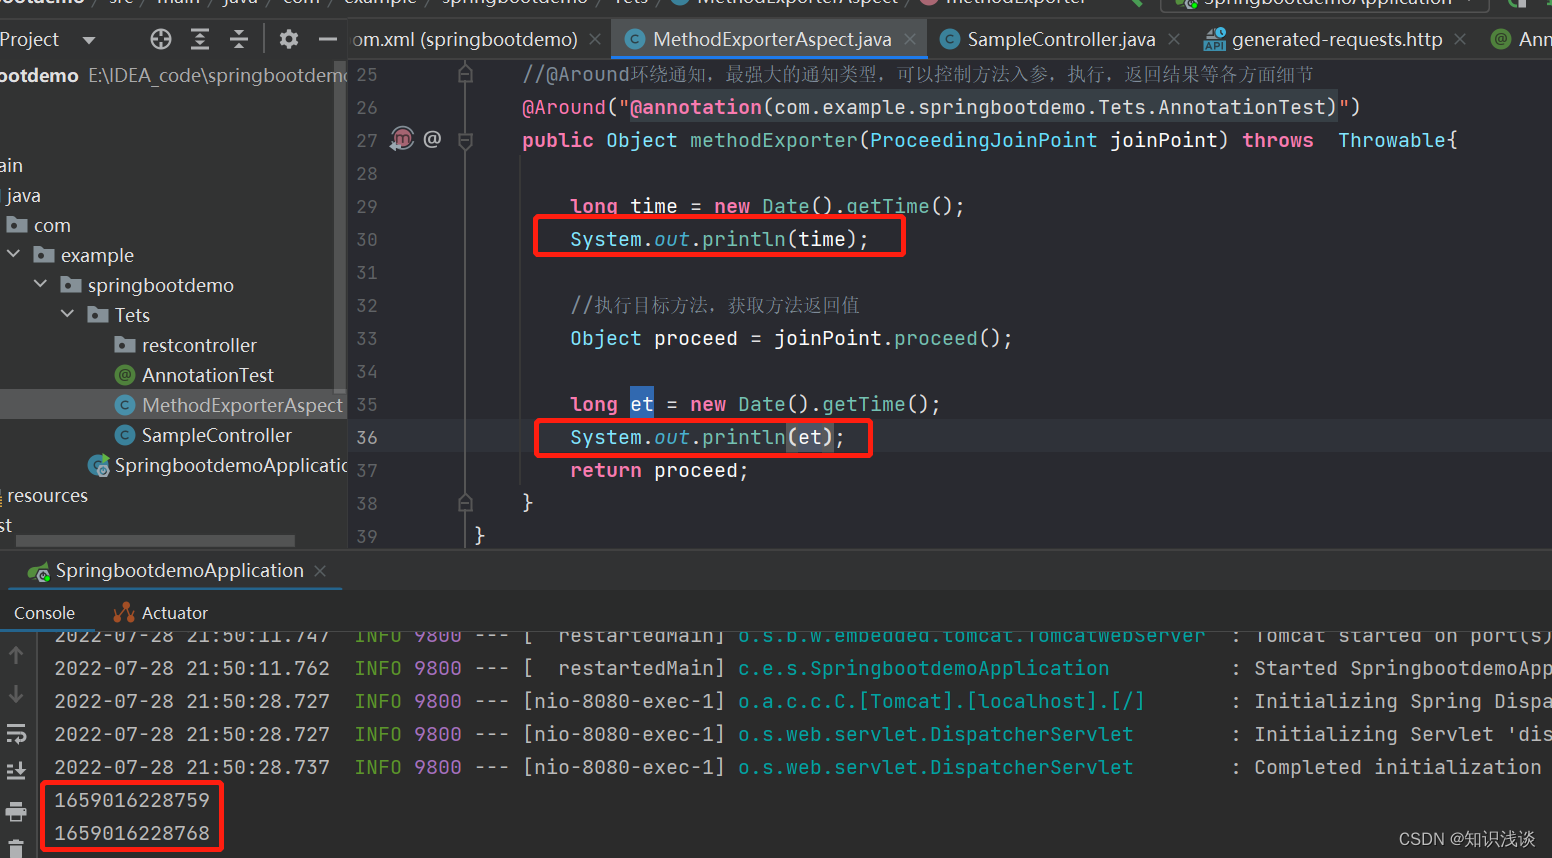
Task: Click the AnnotationTest annotation icon in tree
Action: pos(125,375)
